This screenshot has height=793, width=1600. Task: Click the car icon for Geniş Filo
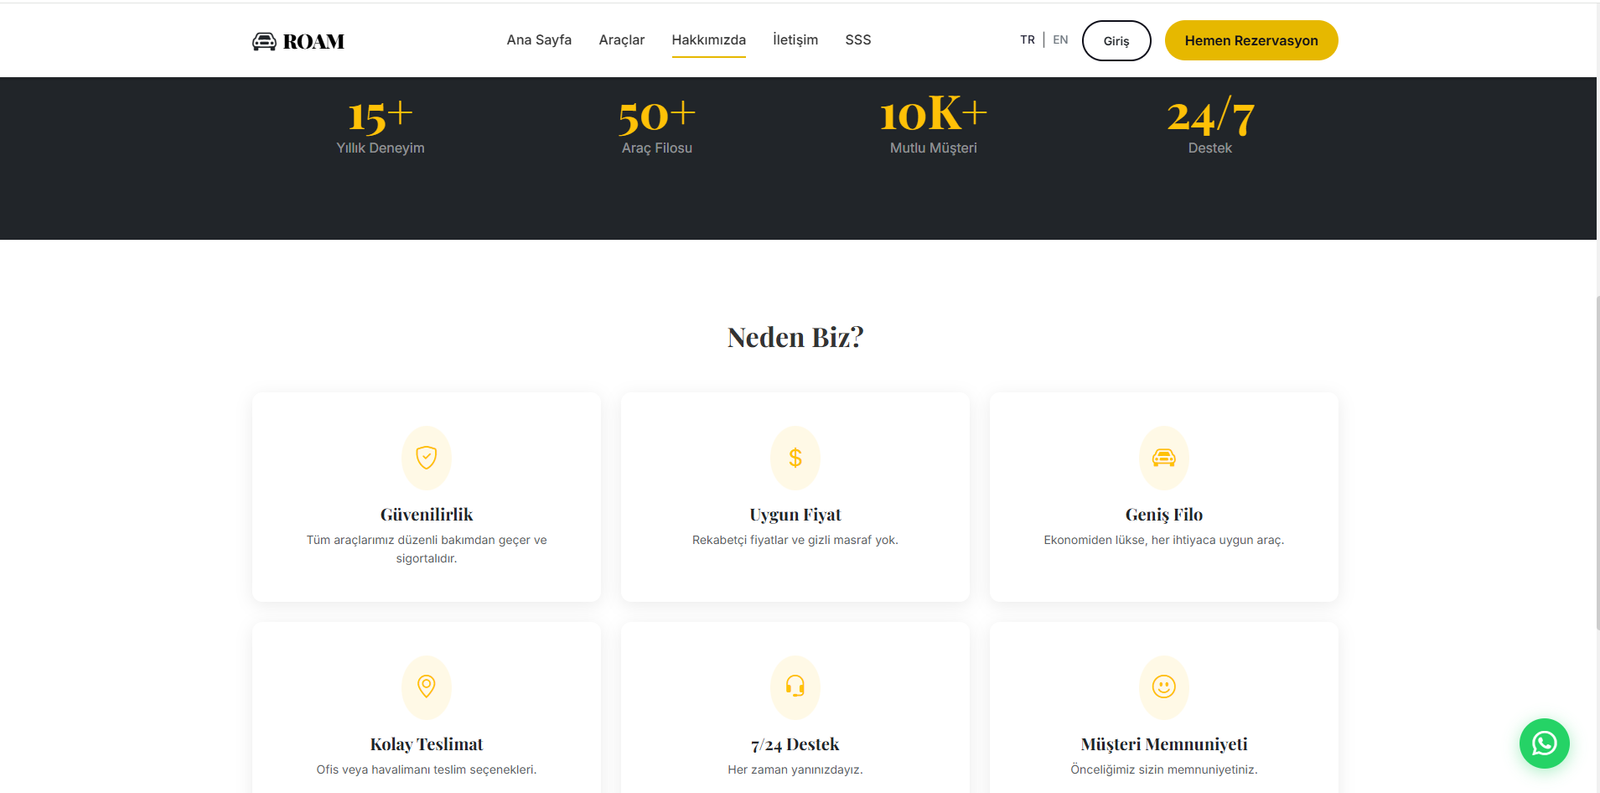1163,458
